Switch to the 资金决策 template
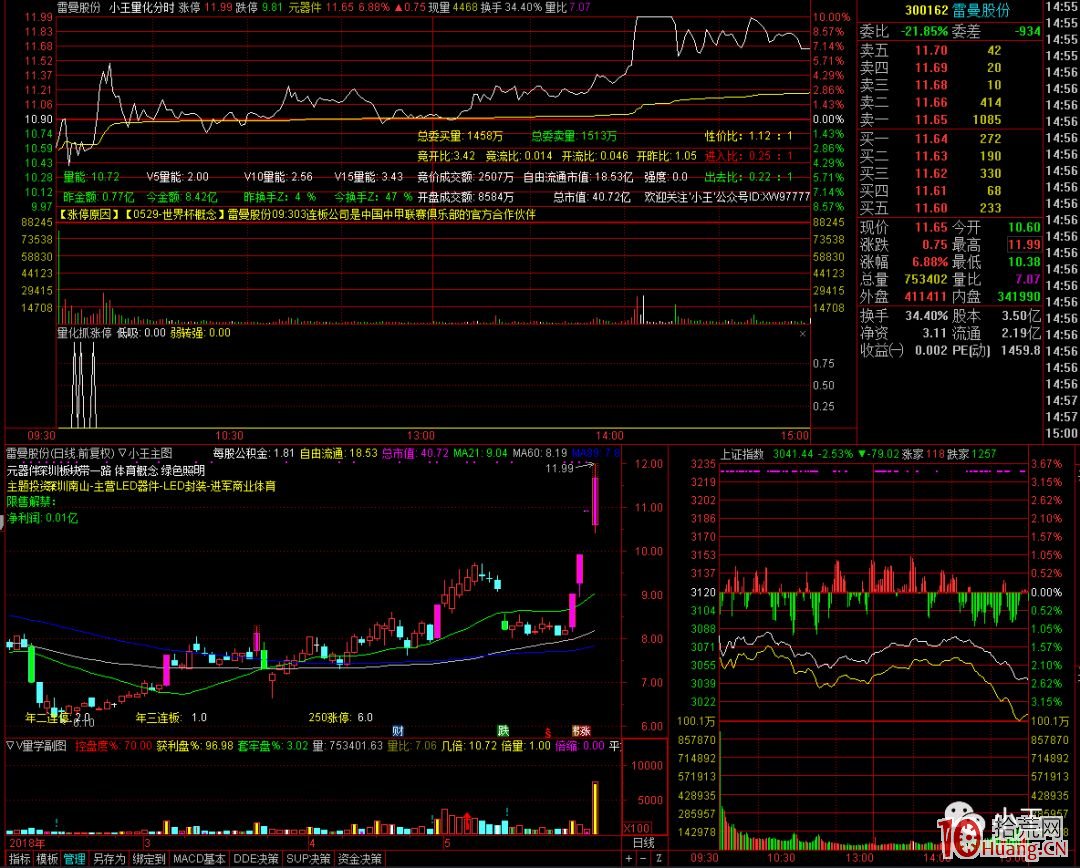This screenshot has width=1080, height=868. 359,859
